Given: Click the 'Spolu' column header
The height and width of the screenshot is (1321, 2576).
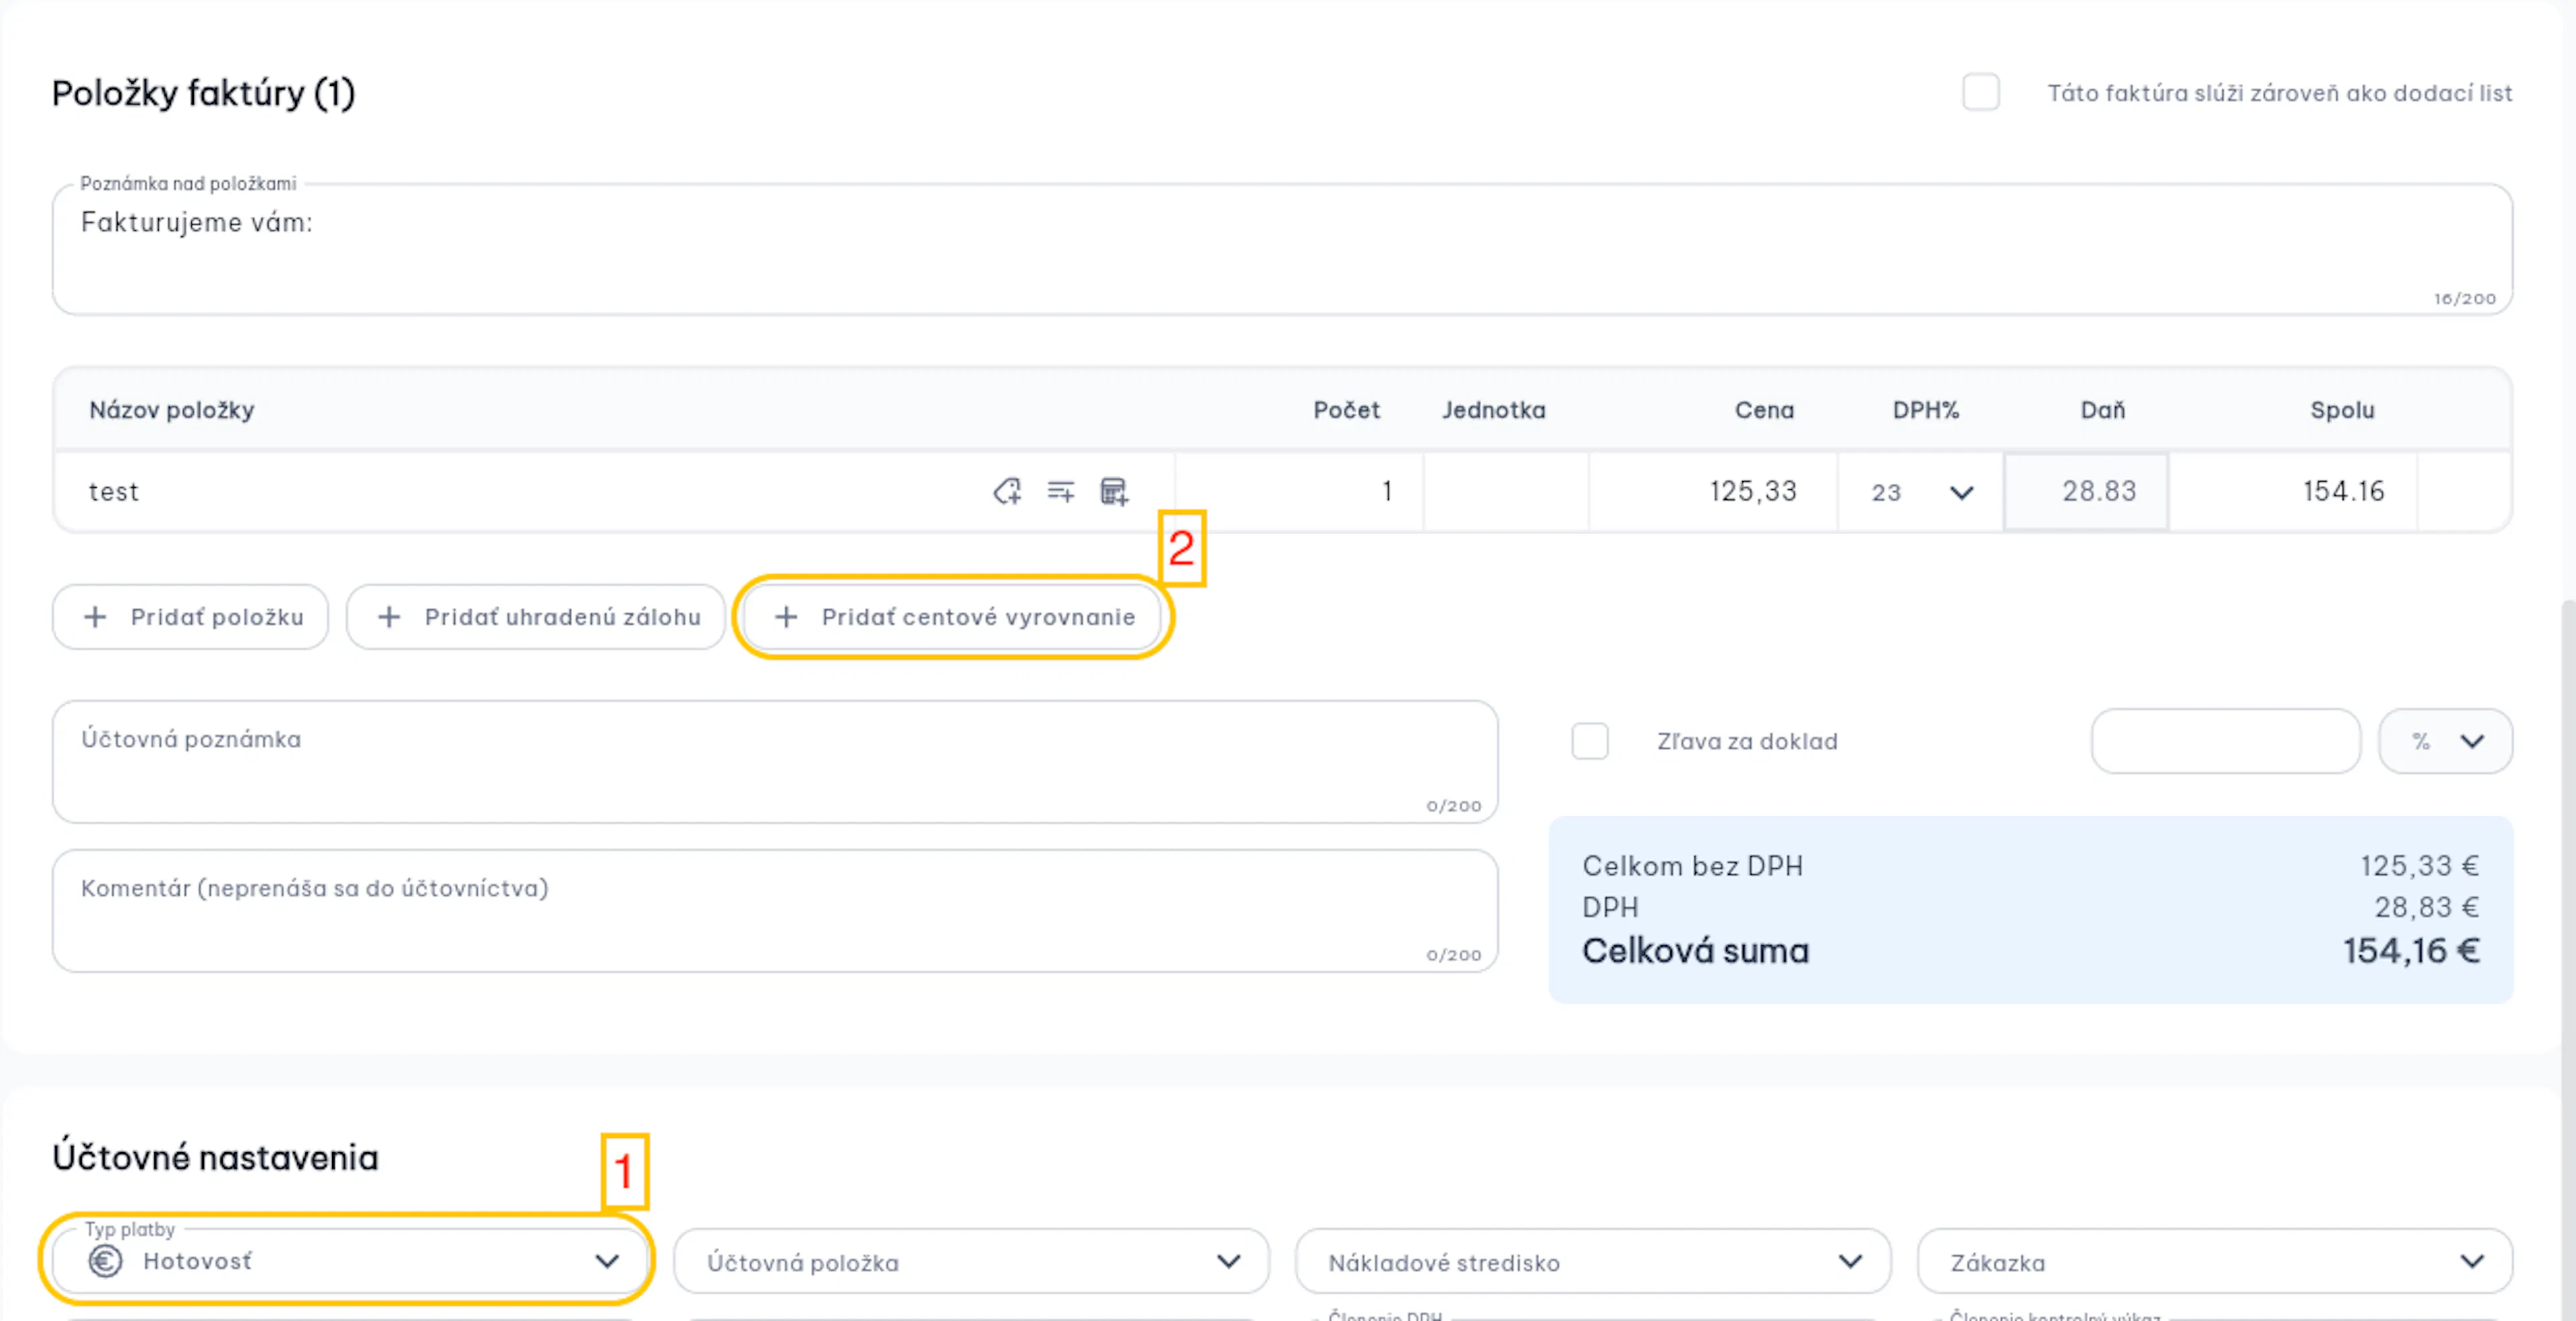Looking at the screenshot, I should click(2342, 410).
